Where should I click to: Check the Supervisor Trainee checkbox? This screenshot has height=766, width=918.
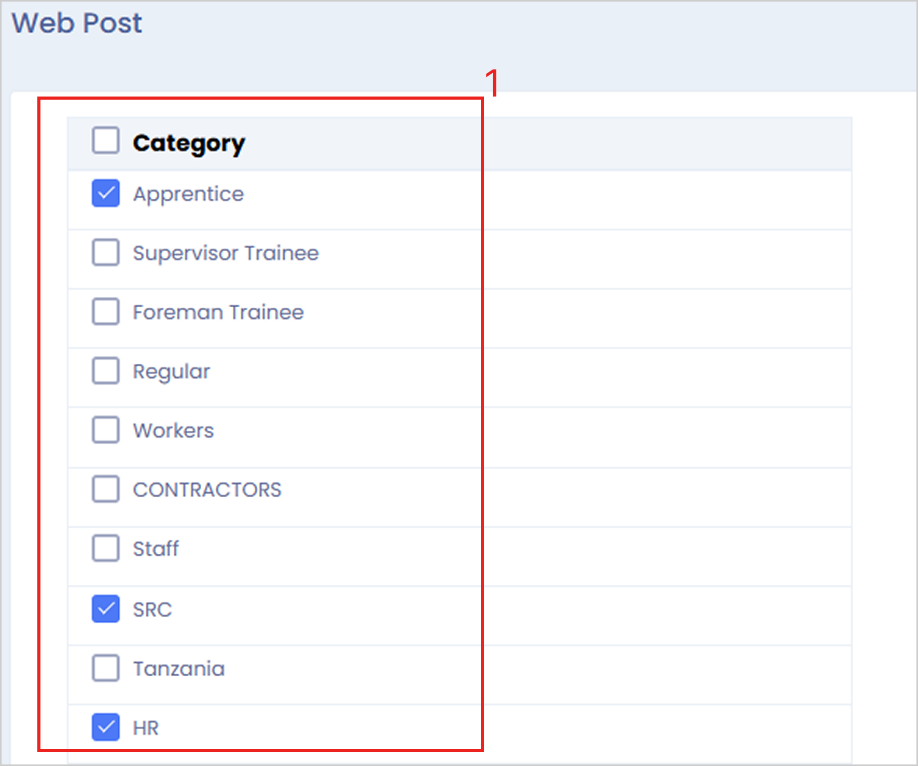[106, 253]
